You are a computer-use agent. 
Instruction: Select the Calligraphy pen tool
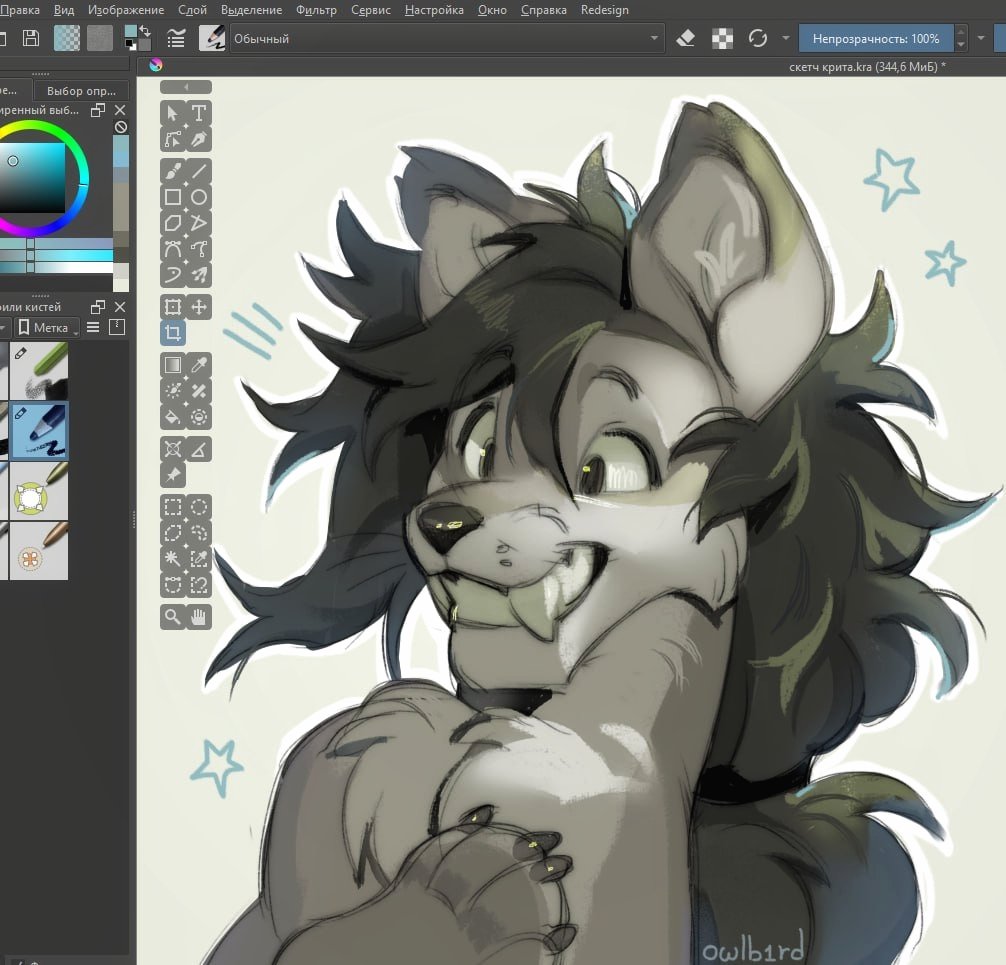[199, 139]
